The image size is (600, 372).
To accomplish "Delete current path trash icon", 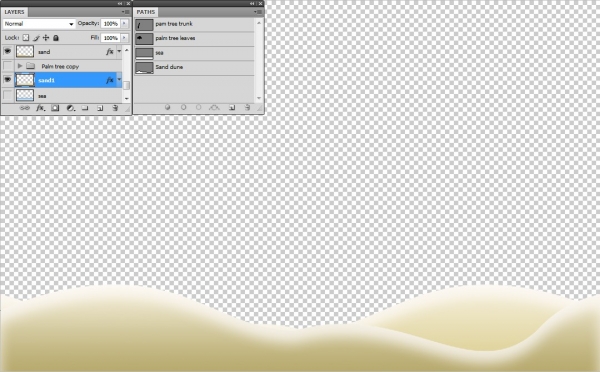I will pyautogui.click(x=247, y=108).
